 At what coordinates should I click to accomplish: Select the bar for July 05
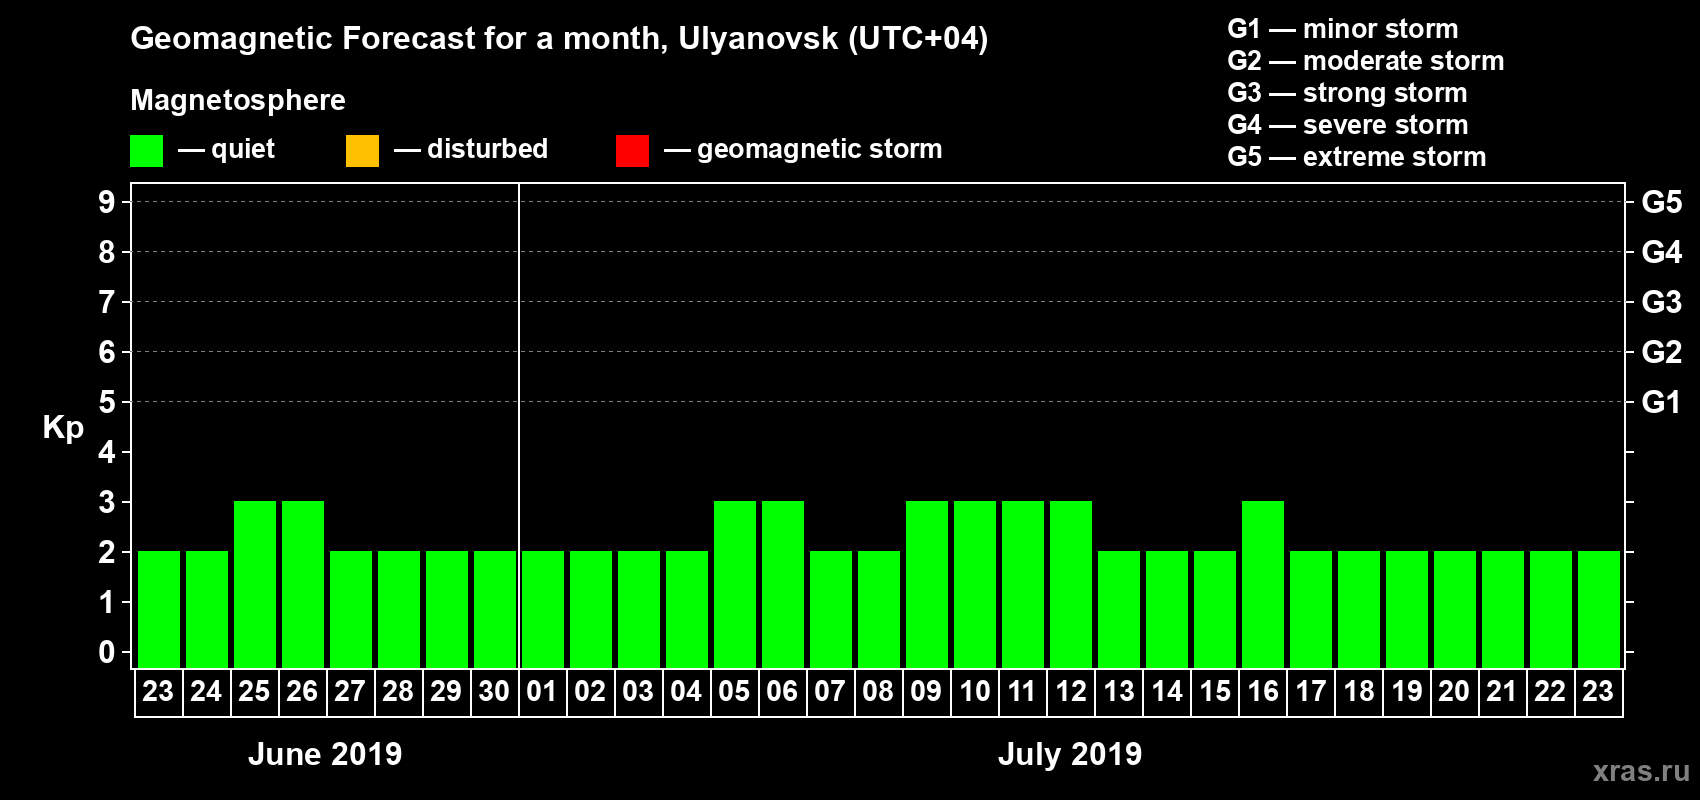[735, 584]
